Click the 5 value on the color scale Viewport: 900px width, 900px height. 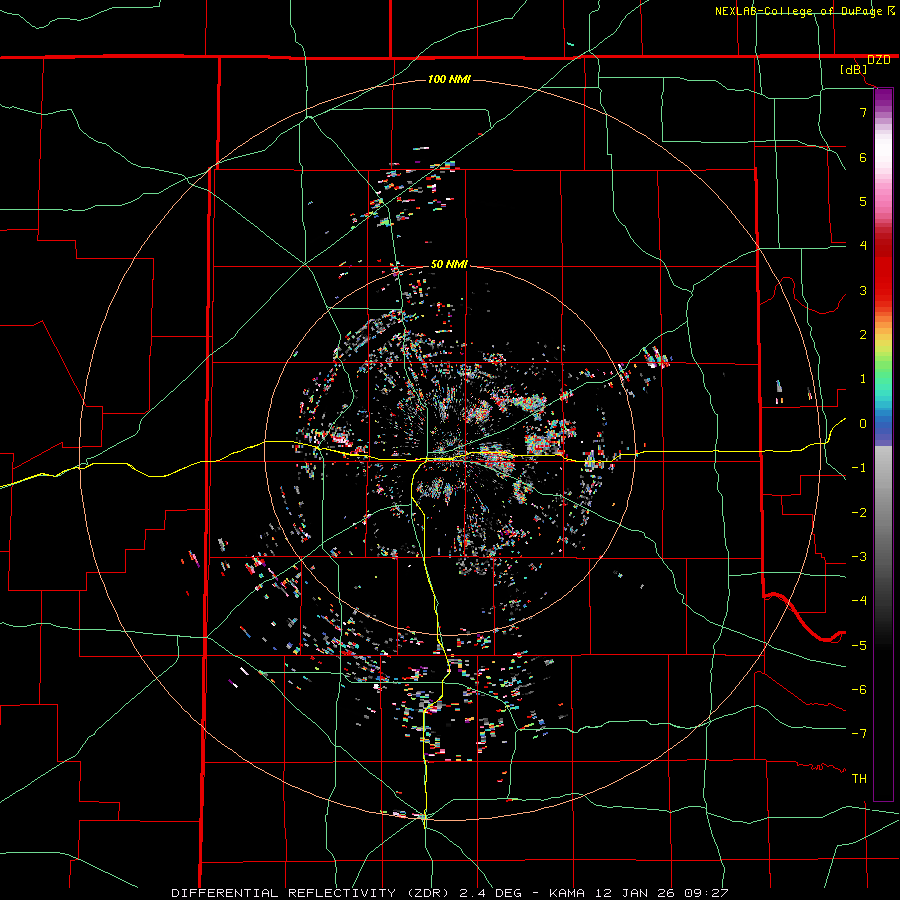[863, 201]
